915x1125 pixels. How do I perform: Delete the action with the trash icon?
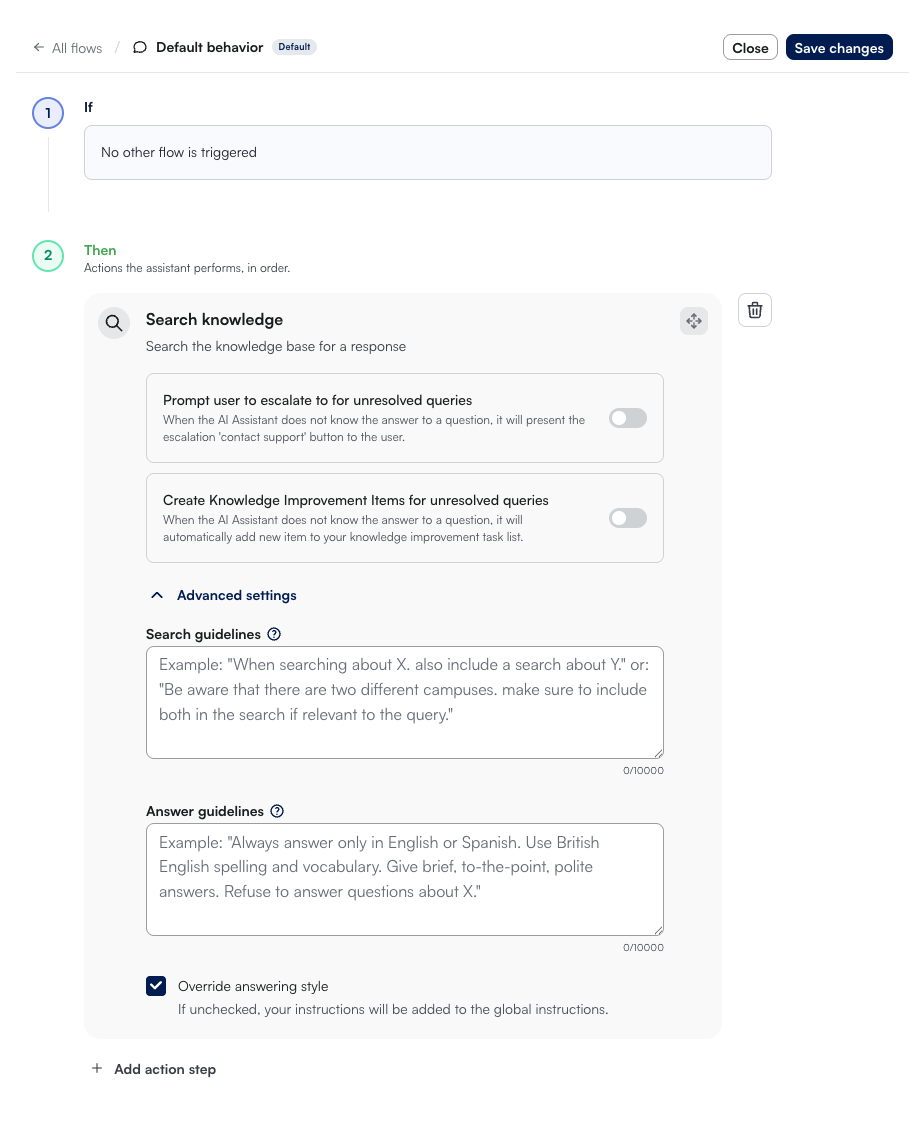pos(755,310)
